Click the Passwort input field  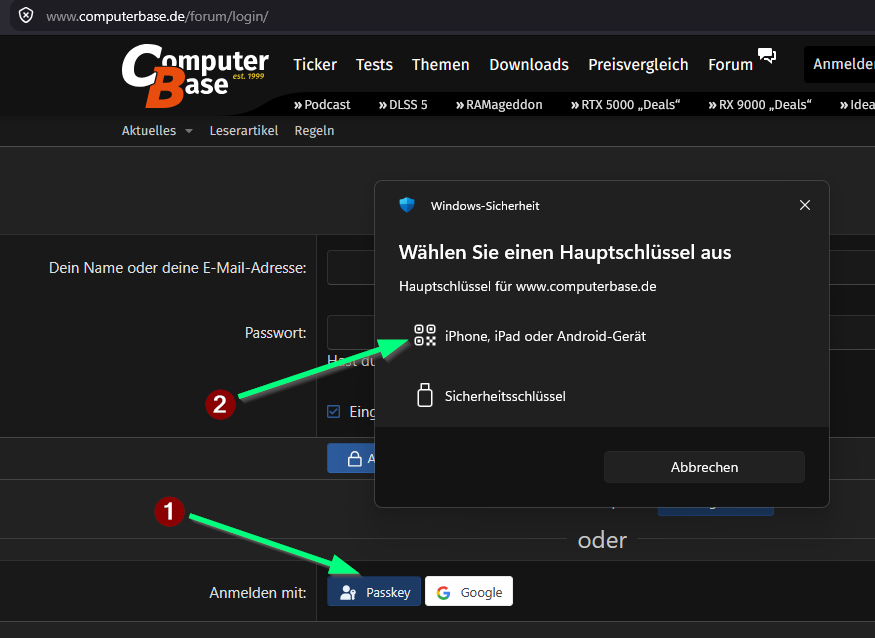click(x=351, y=332)
